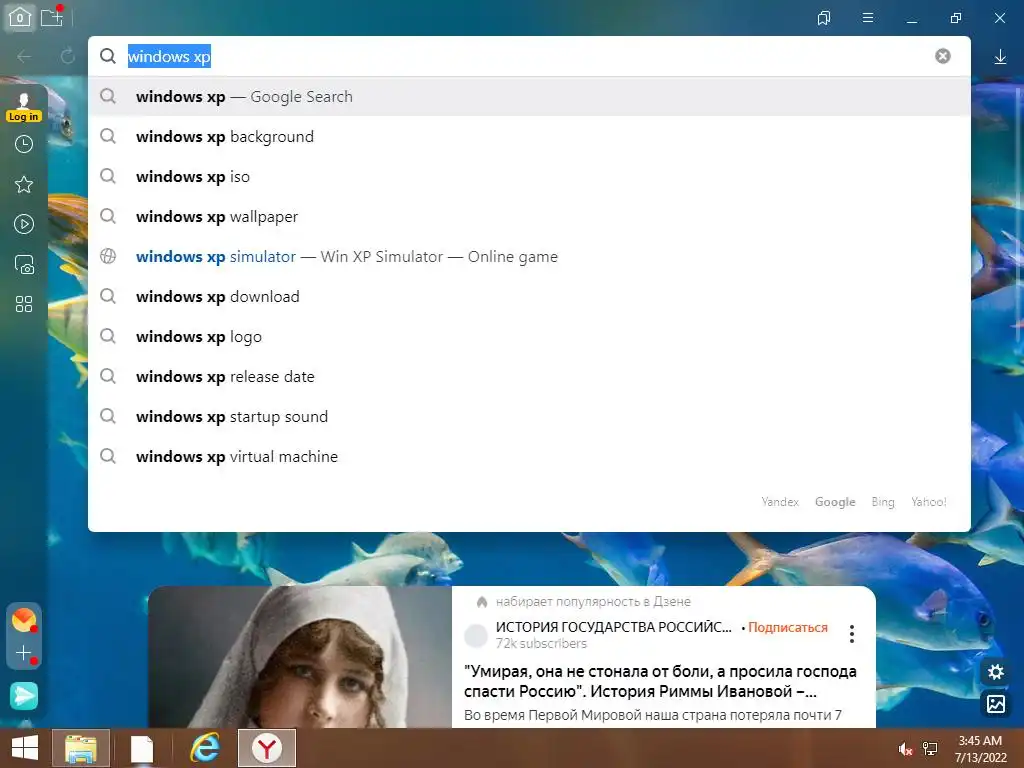Viewport: 1024px width, 768px height.
Task: Go back with the arrow button
Action: [25, 57]
